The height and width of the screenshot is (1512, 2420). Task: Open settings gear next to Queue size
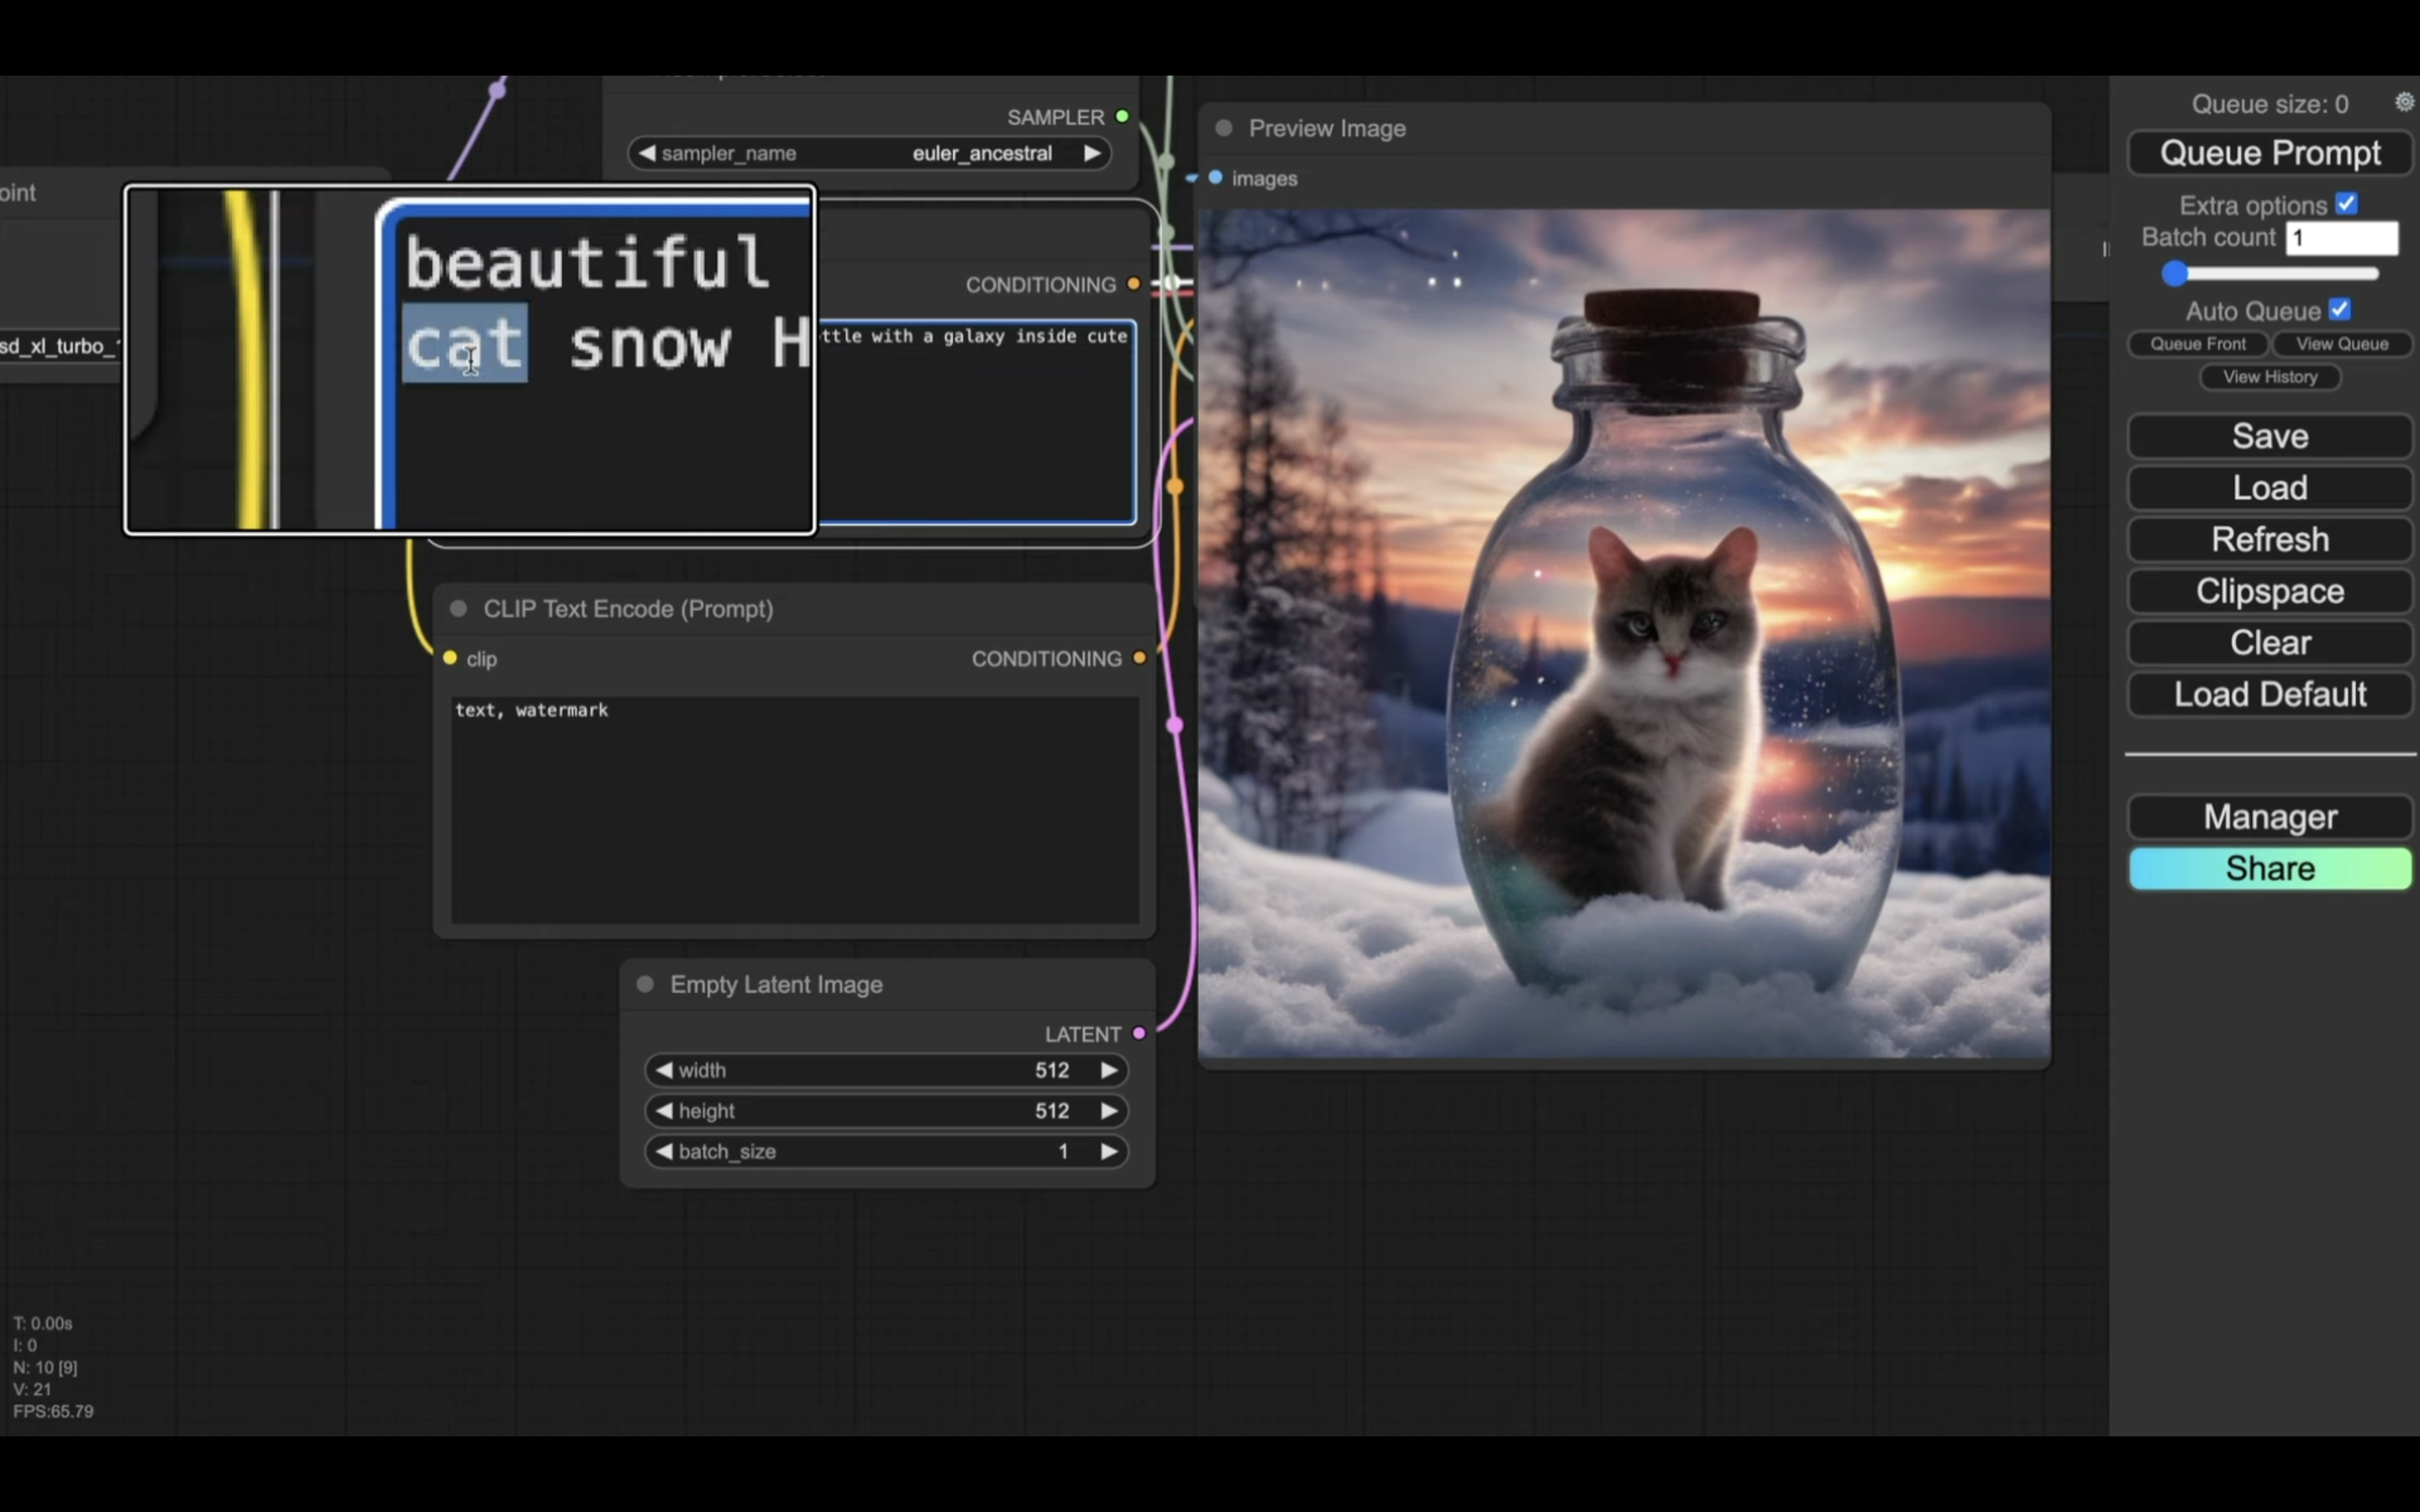(x=2404, y=102)
